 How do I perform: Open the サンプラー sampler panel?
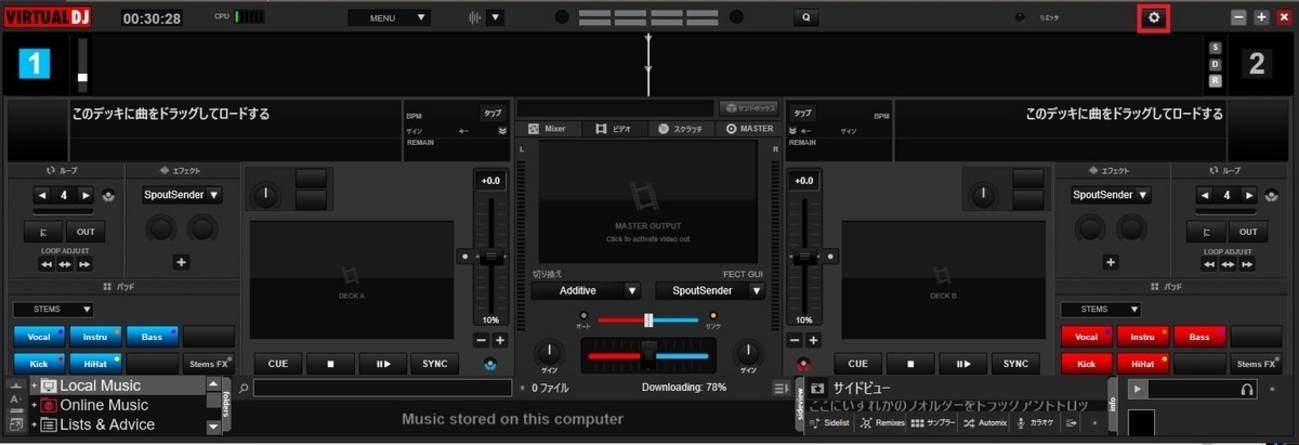click(x=932, y=424)
